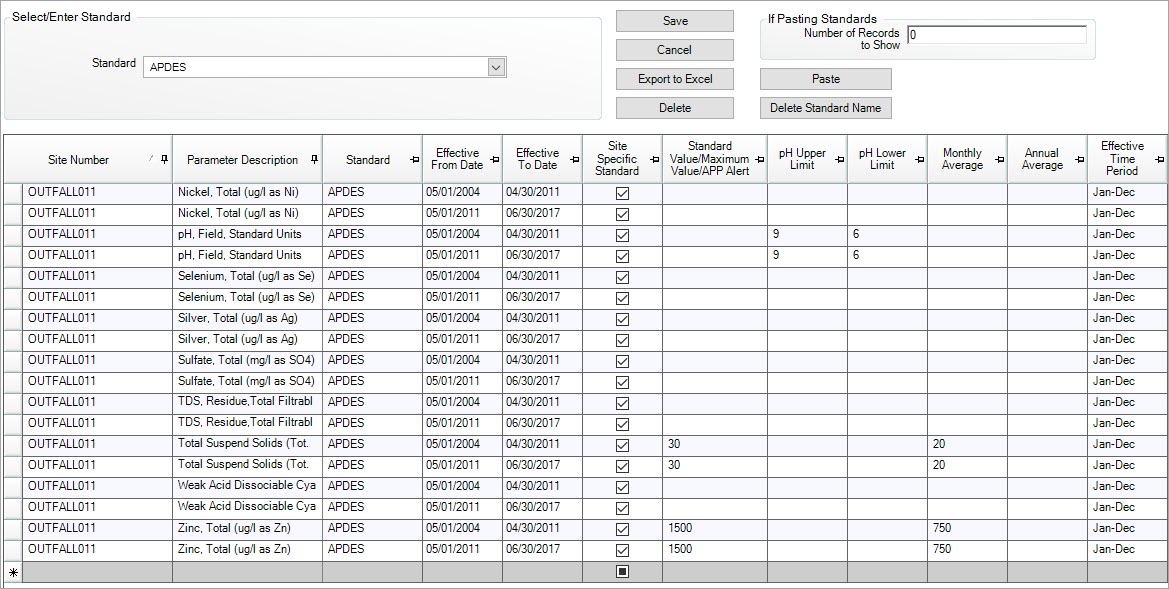Image resolution: width=1169 pixels, height=589 pixels.
Task: Click the Number of Records to Show field
Action: coord(994,34)
